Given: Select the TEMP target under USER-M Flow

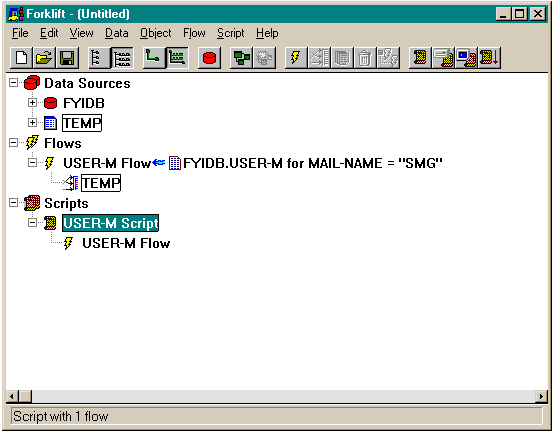Looking at the screenshot, I should pyautogui.click(x=101, y=183).
